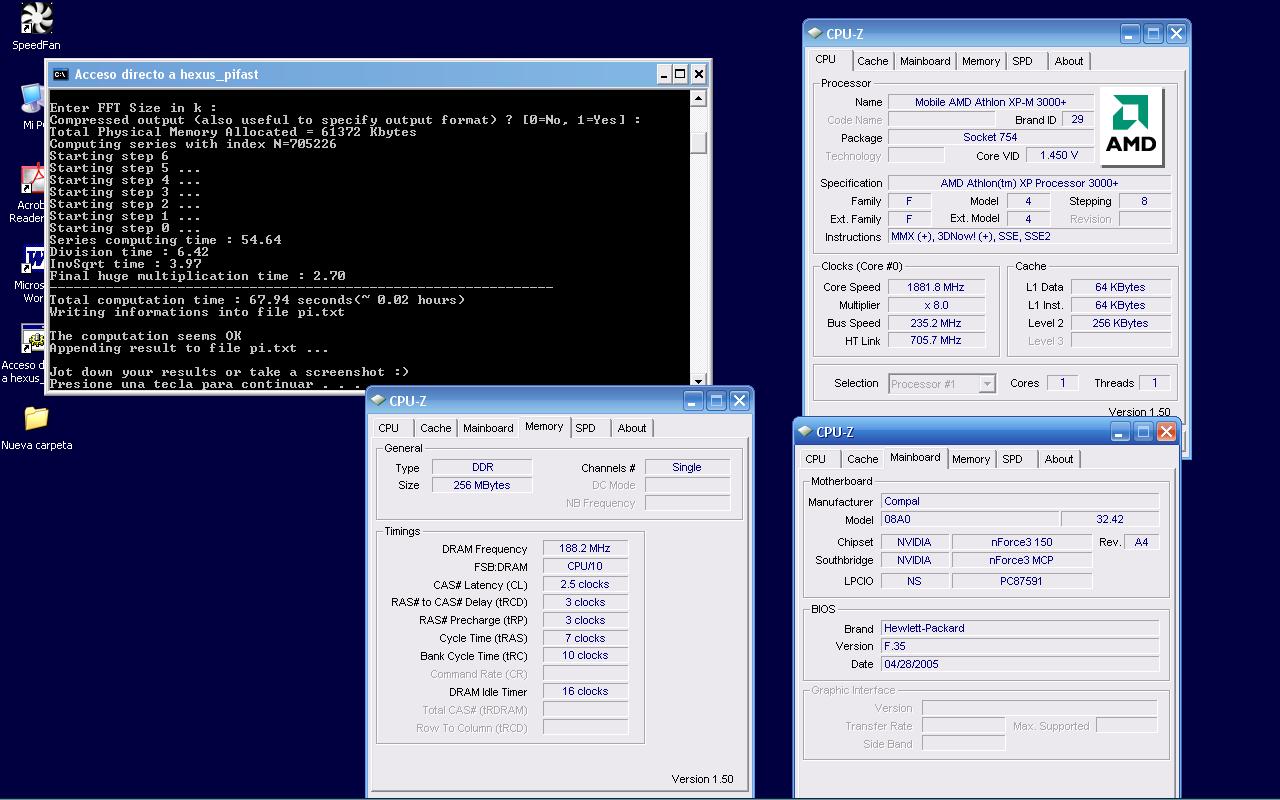Select Memory tab in Mainboard CPU-Z window
The height and width of the screenshot is (800, 1280).
click(971, 459)
